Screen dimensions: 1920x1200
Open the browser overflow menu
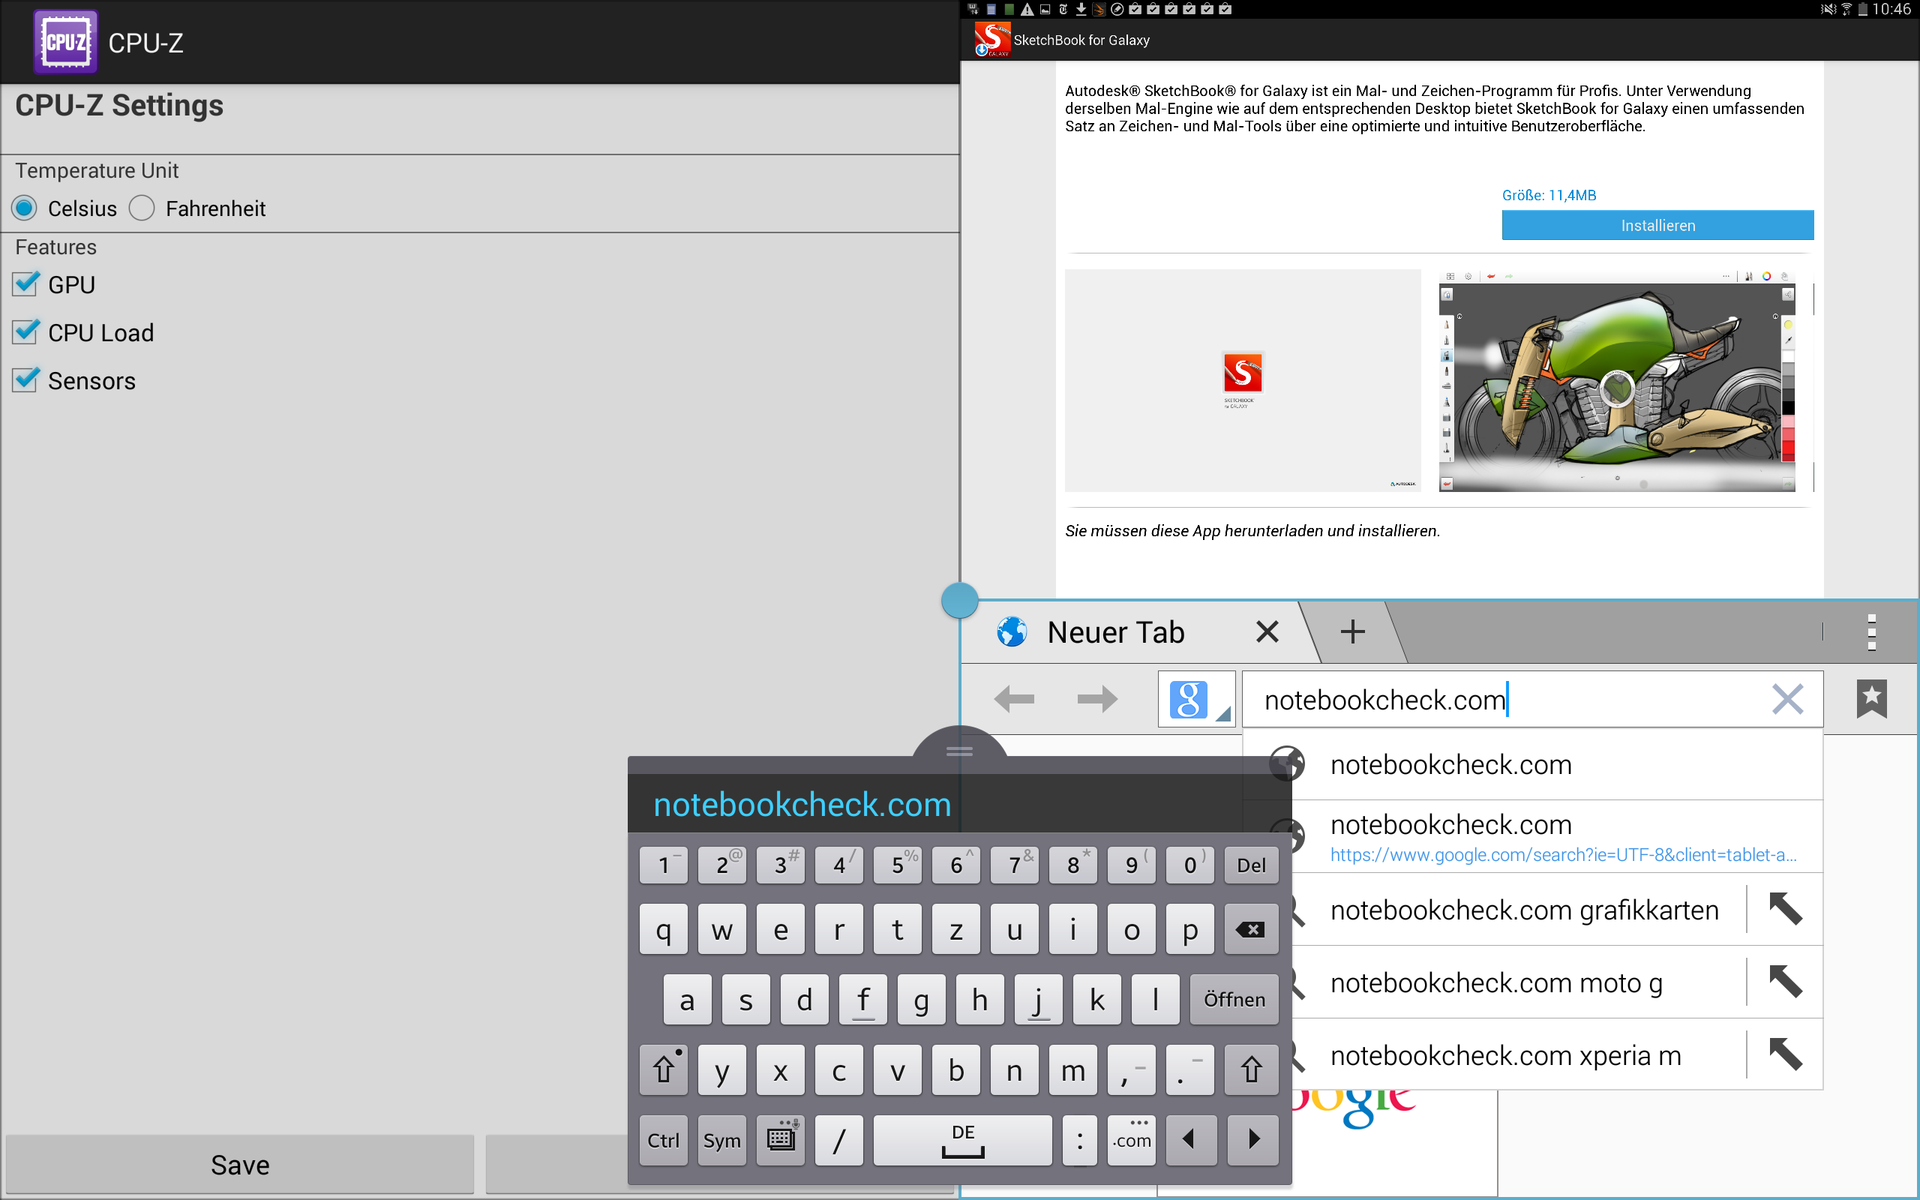pos(1871,632)
